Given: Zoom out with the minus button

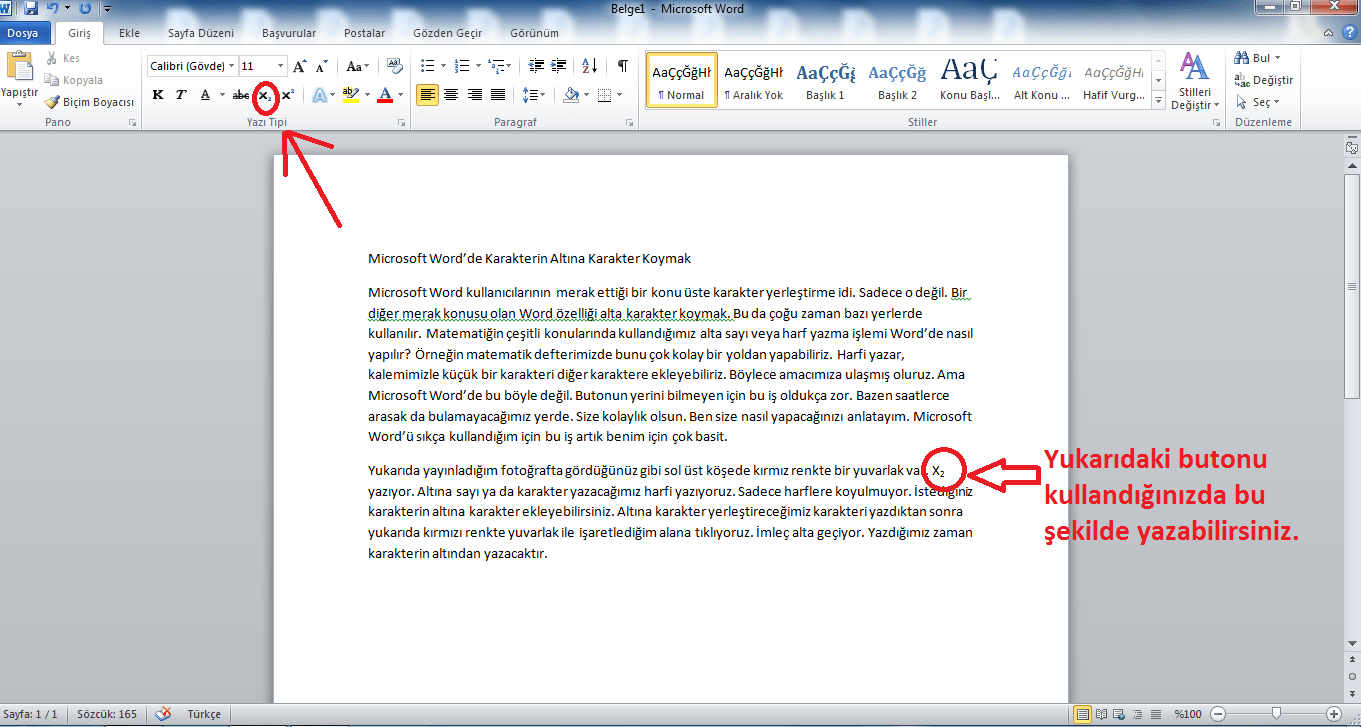Looking at the screenshot, I should pyautogui.click(x=1216, y=714).
